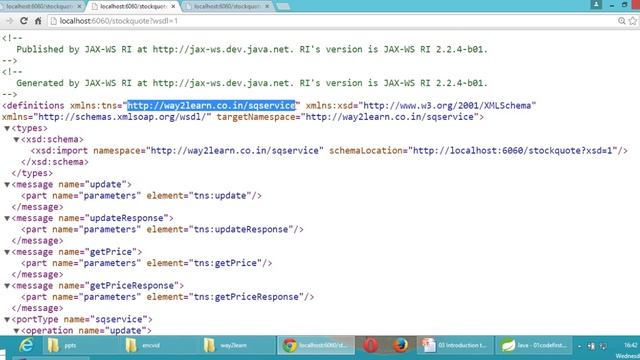Image resolution: width=640 pixels, height=360 pixels.
Task: Click the xsd:import namespace value
Action: tap(235, 151)
